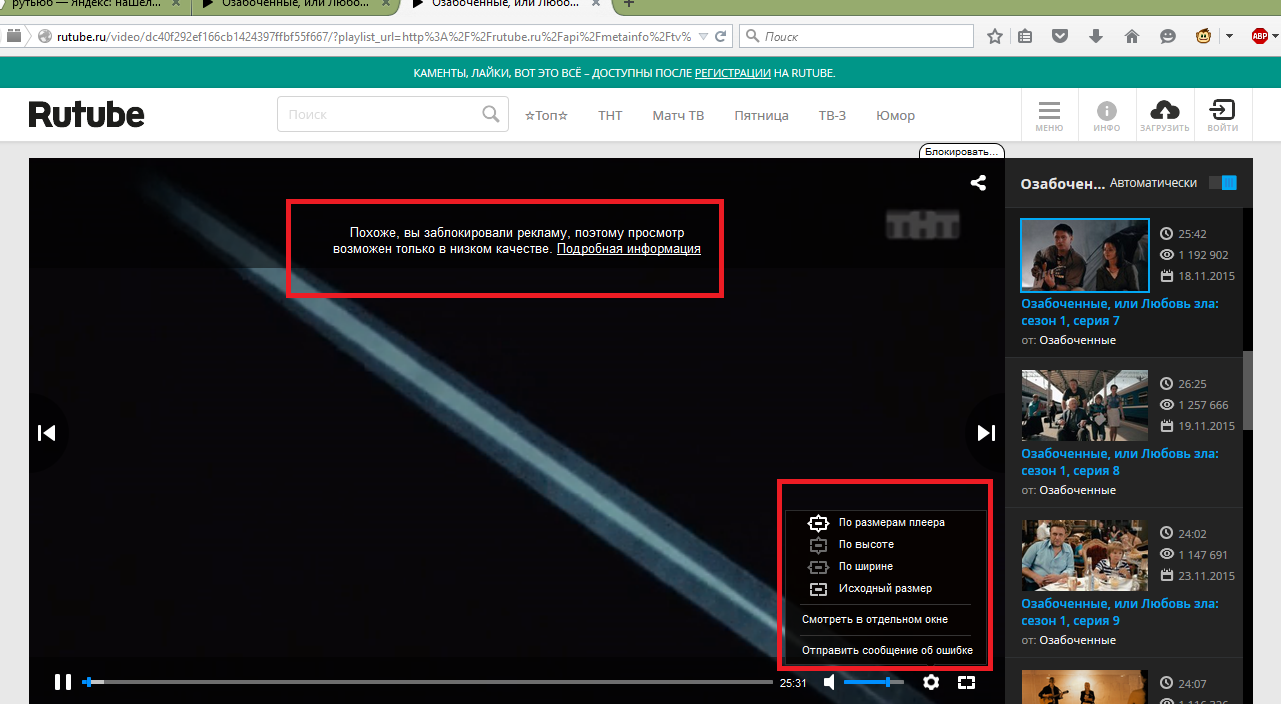Click the share icon on video player
Viewport: 1281px width, 704px height.
978,183
